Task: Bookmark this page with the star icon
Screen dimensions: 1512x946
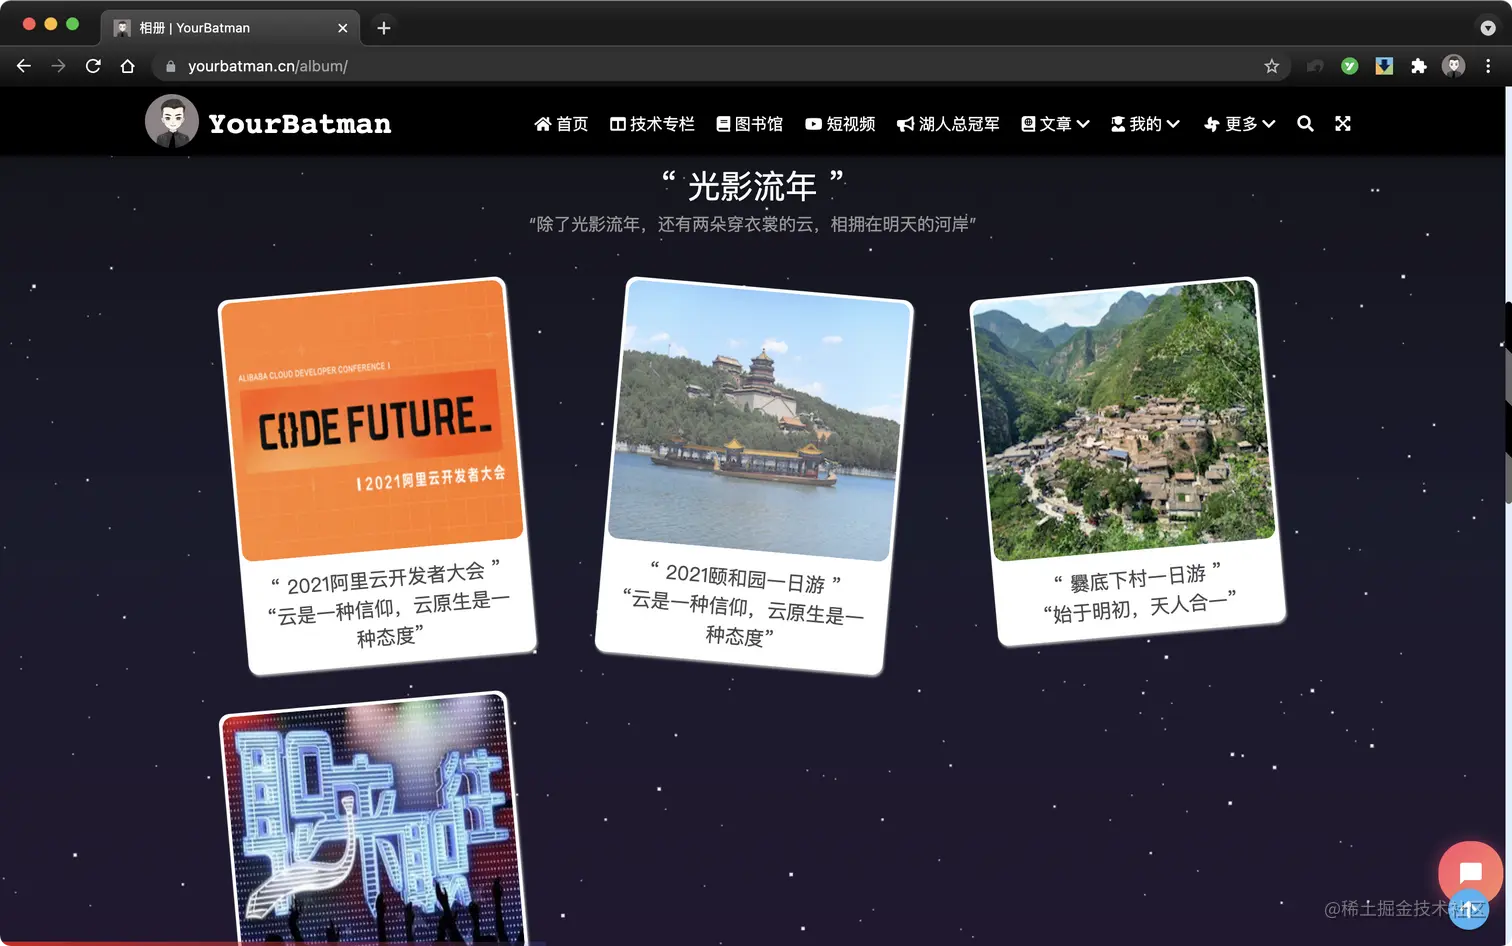Action: [x=1271, y=66]
